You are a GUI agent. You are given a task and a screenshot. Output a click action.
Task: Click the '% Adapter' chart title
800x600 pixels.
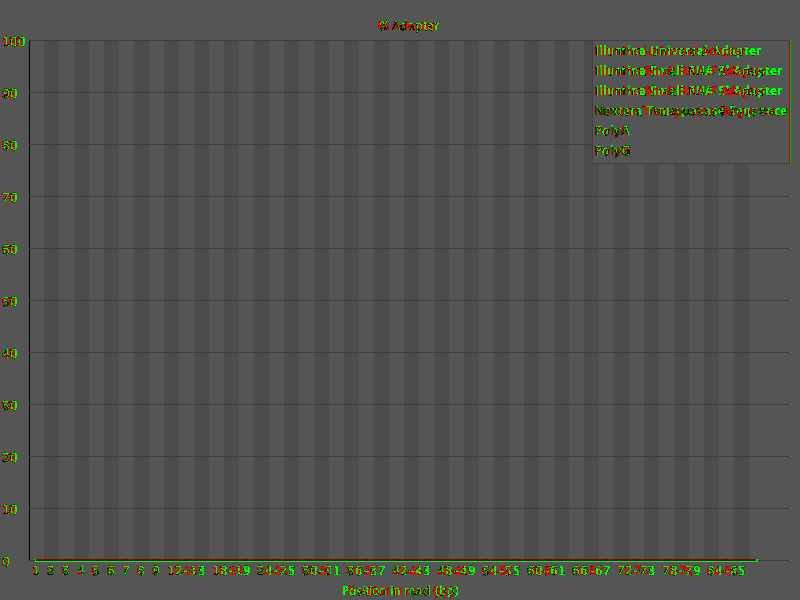click(408, 26)
